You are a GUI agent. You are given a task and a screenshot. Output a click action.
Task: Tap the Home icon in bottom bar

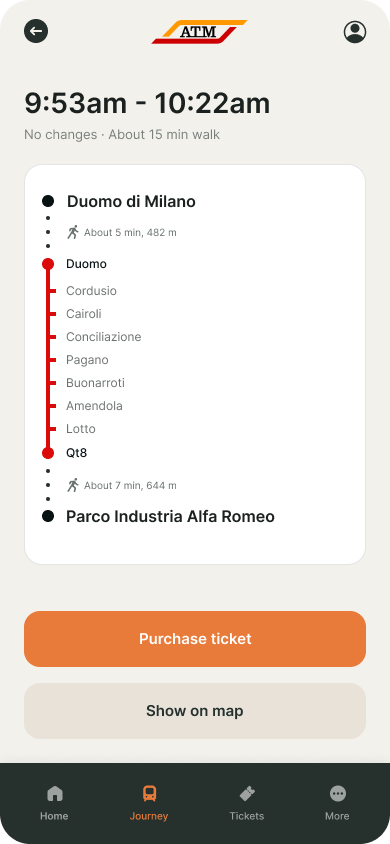55,793
